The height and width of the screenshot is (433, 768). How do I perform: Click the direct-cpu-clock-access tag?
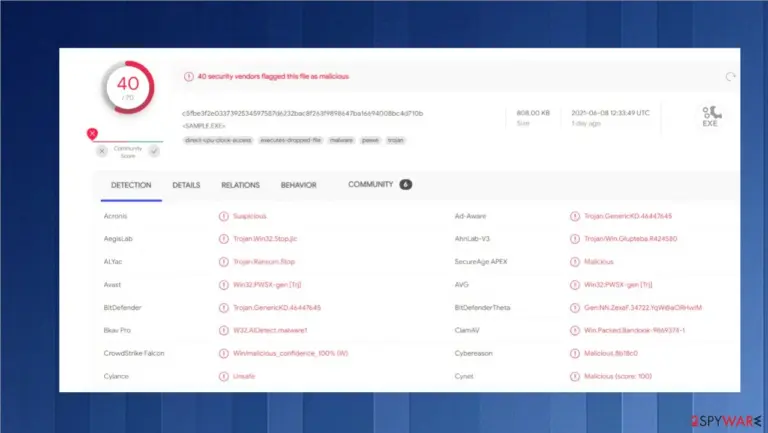(x=218, y=140)
